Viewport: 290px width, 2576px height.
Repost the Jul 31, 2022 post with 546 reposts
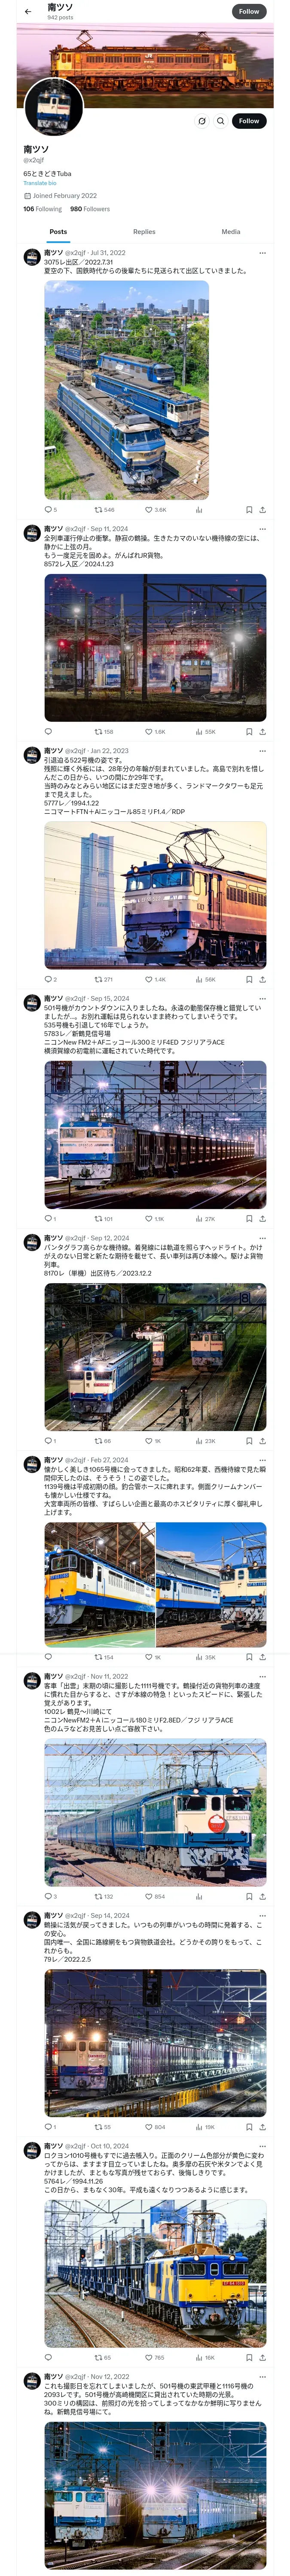coord(104,510)
